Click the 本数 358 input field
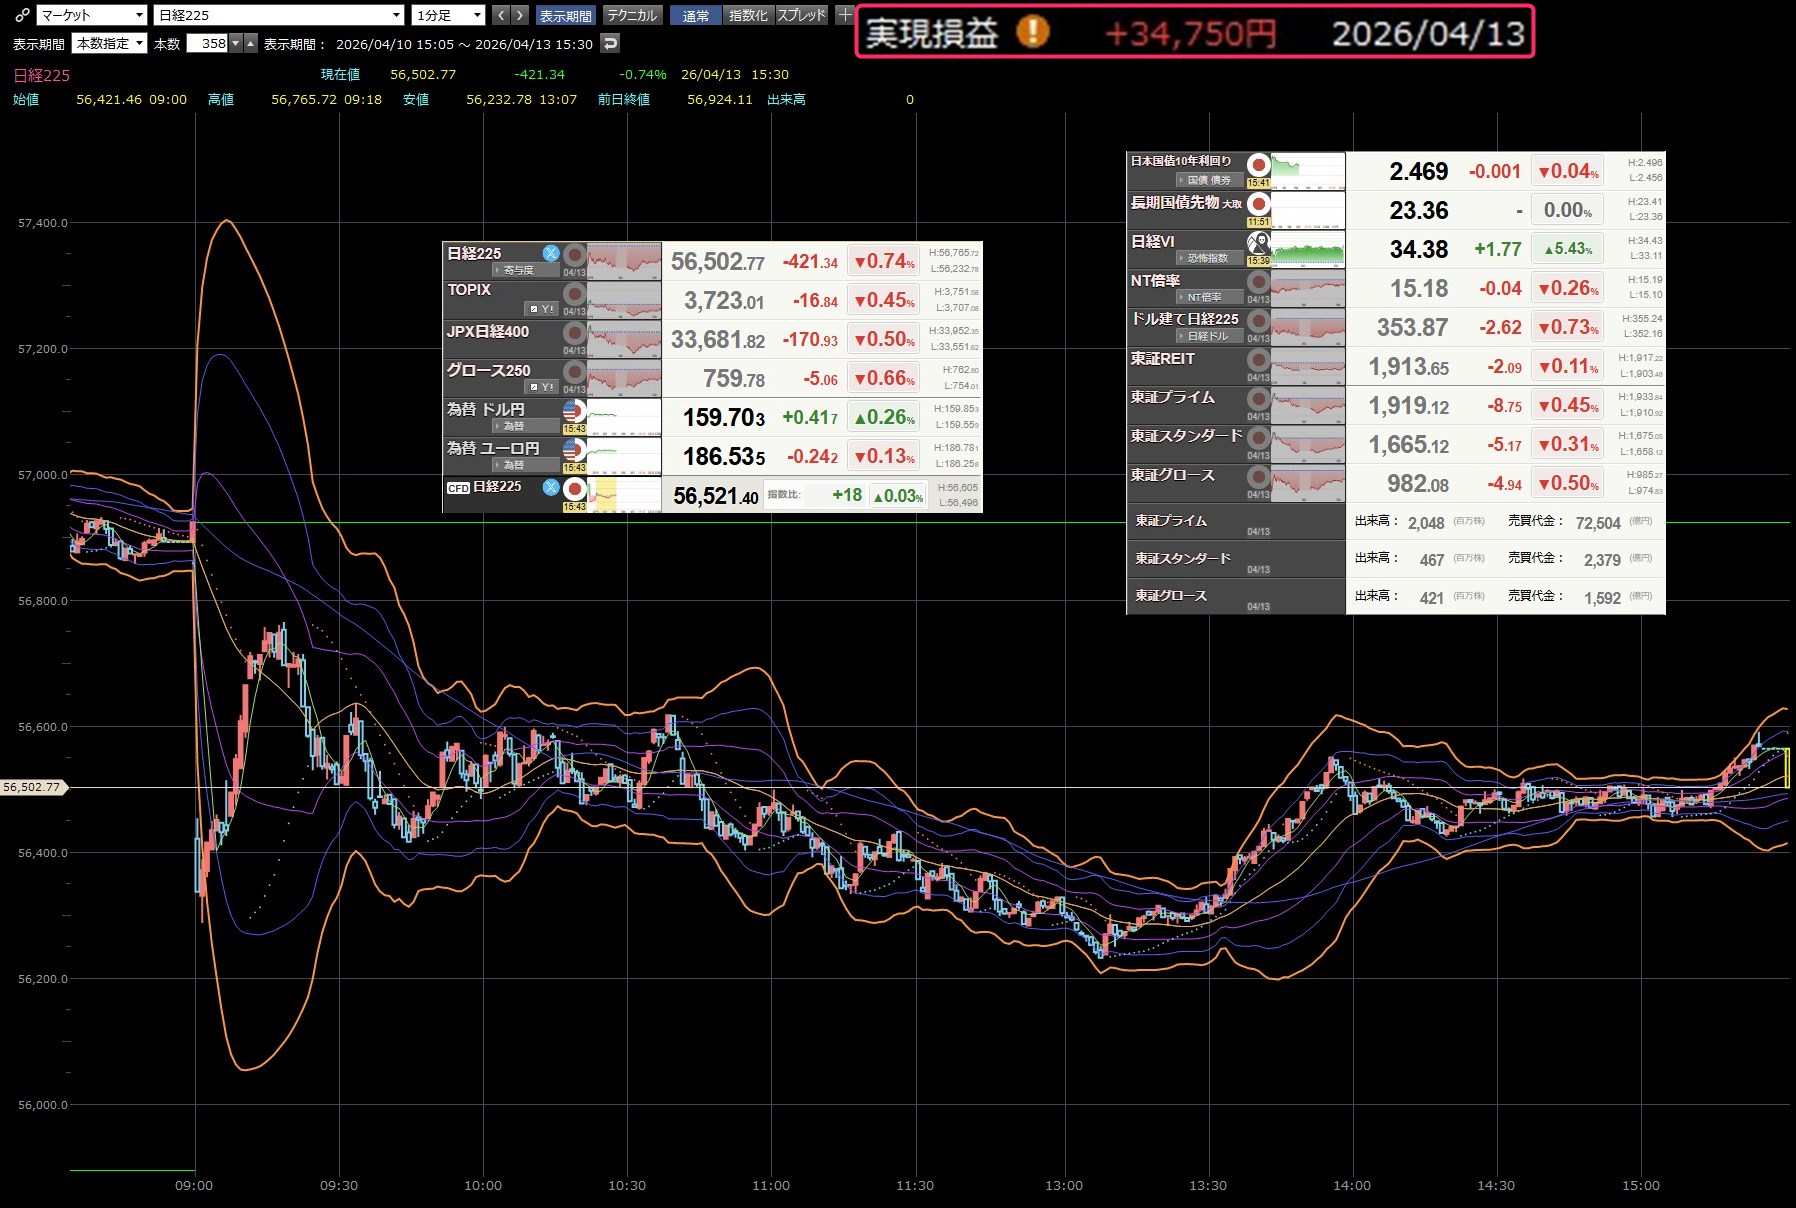 point(208,43)
